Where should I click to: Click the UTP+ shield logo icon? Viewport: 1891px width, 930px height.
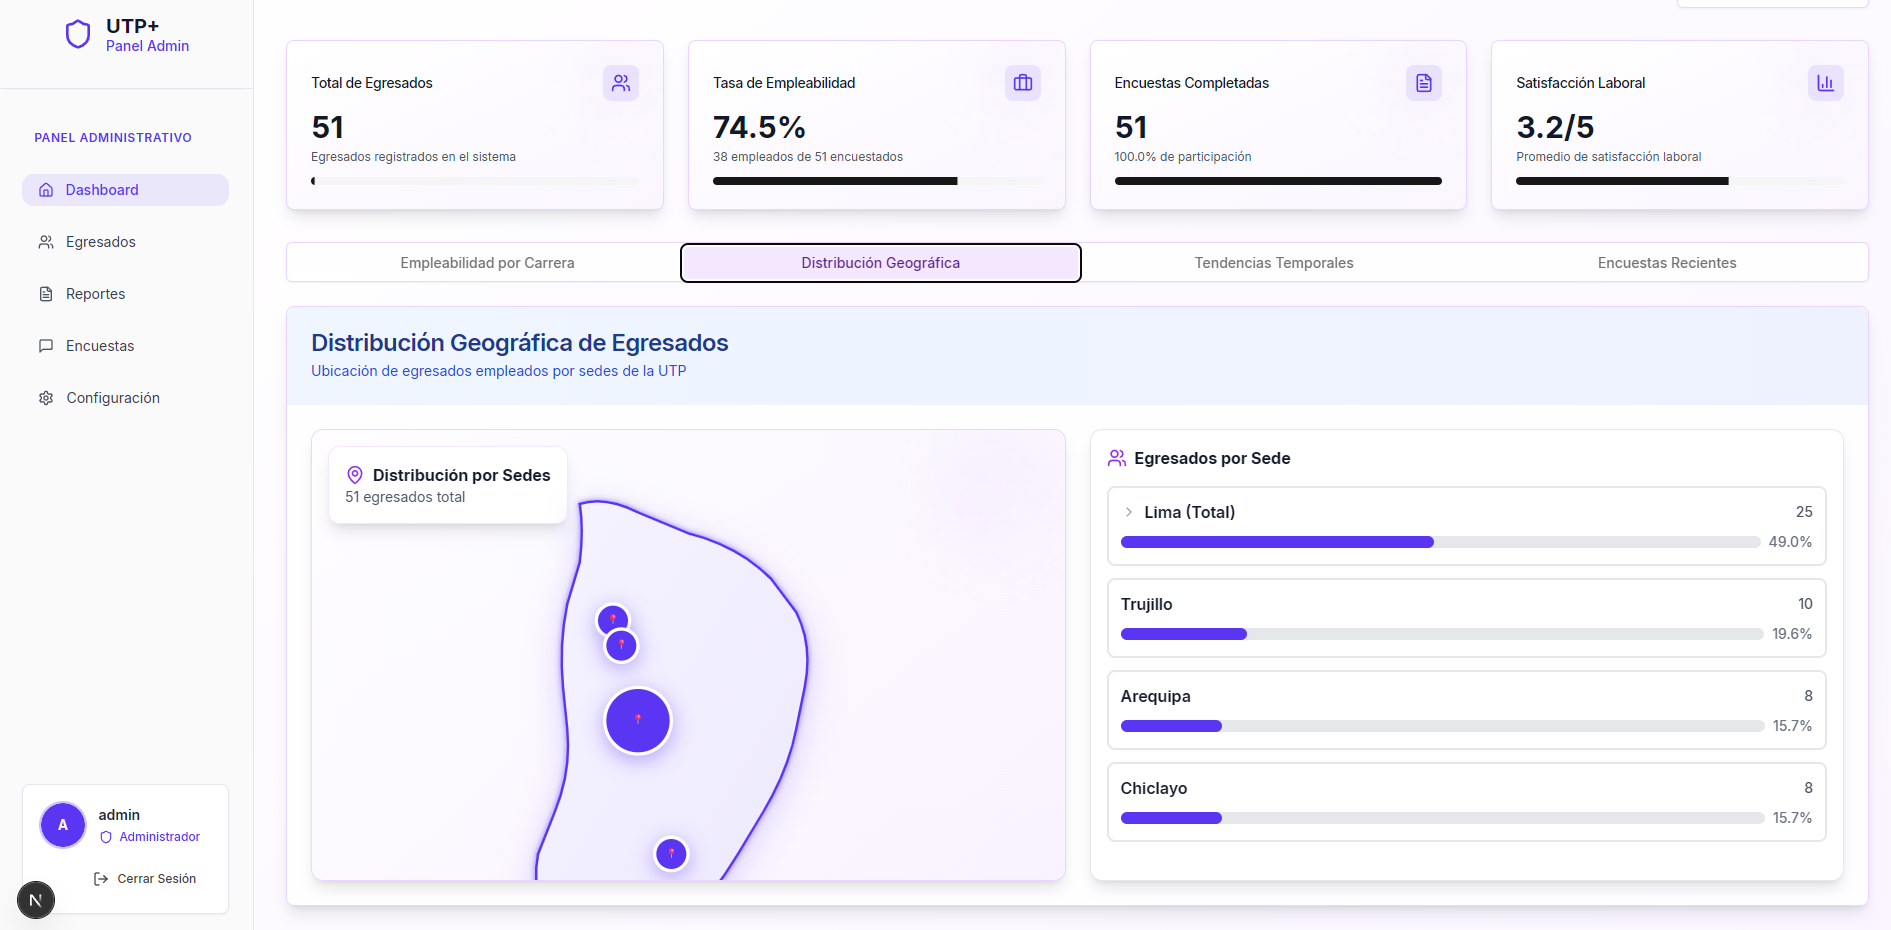(78, 35)
